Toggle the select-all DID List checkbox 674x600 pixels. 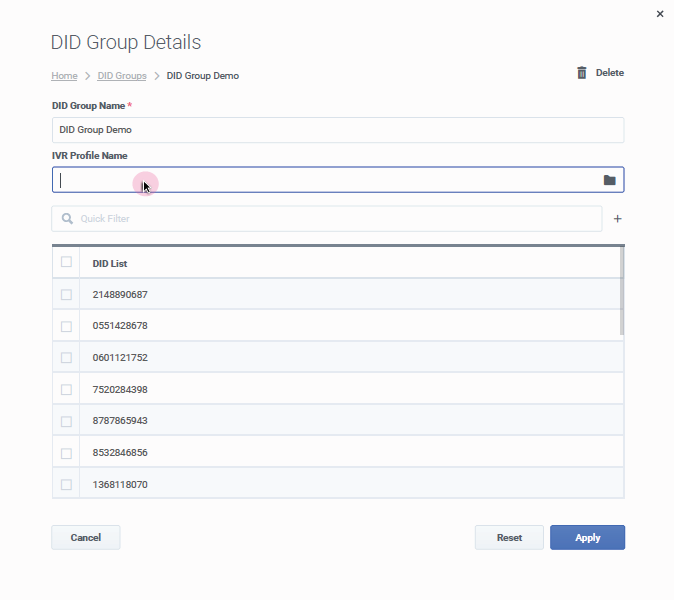click(x=66, y=262)
